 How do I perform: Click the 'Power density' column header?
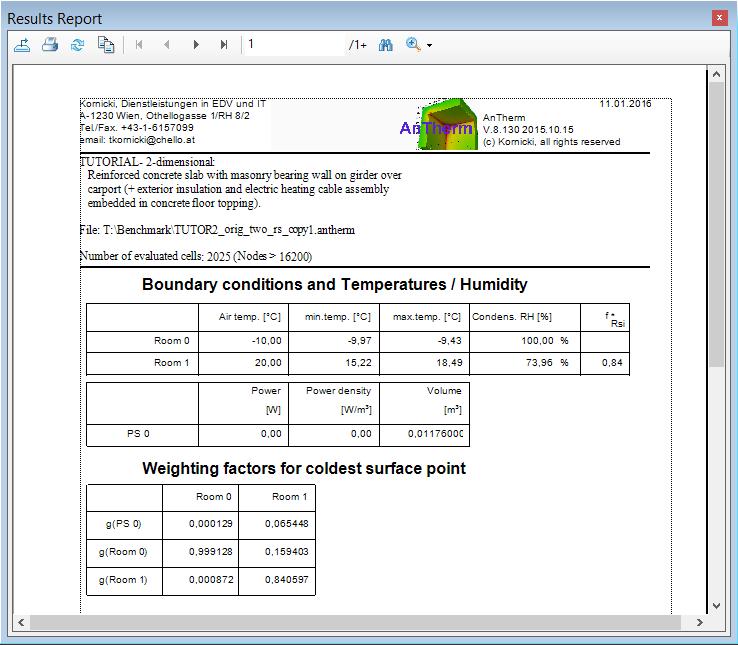tap(338, 391)
